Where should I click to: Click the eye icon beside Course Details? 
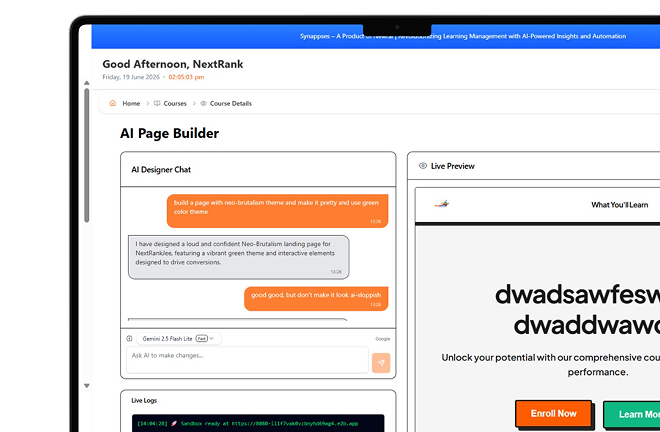pyautogui.click(x=203, y=103)
